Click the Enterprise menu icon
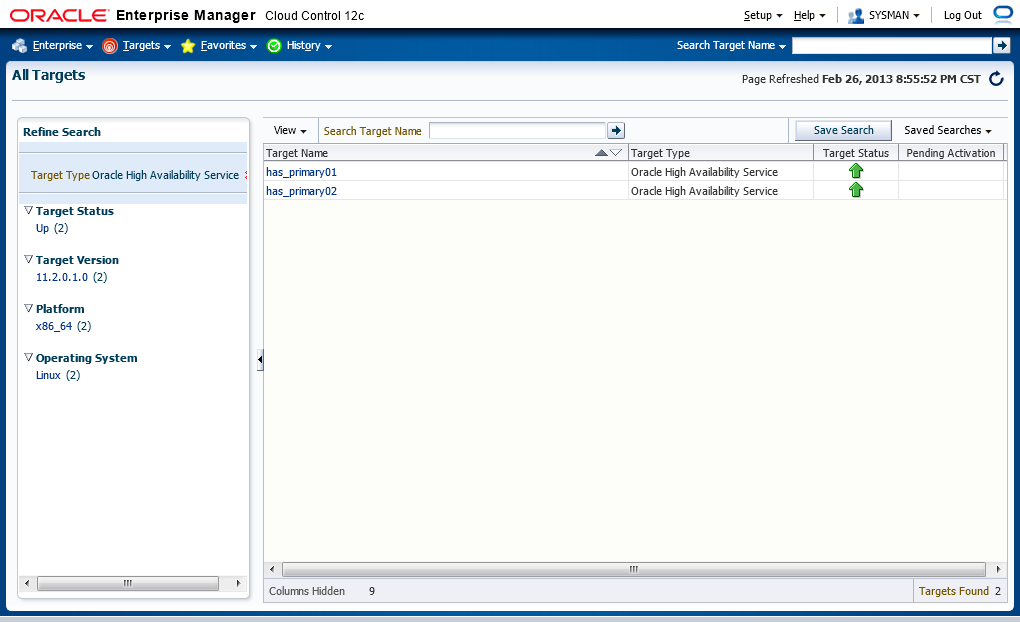The image size is (1020, 622). tap(20, 46)
